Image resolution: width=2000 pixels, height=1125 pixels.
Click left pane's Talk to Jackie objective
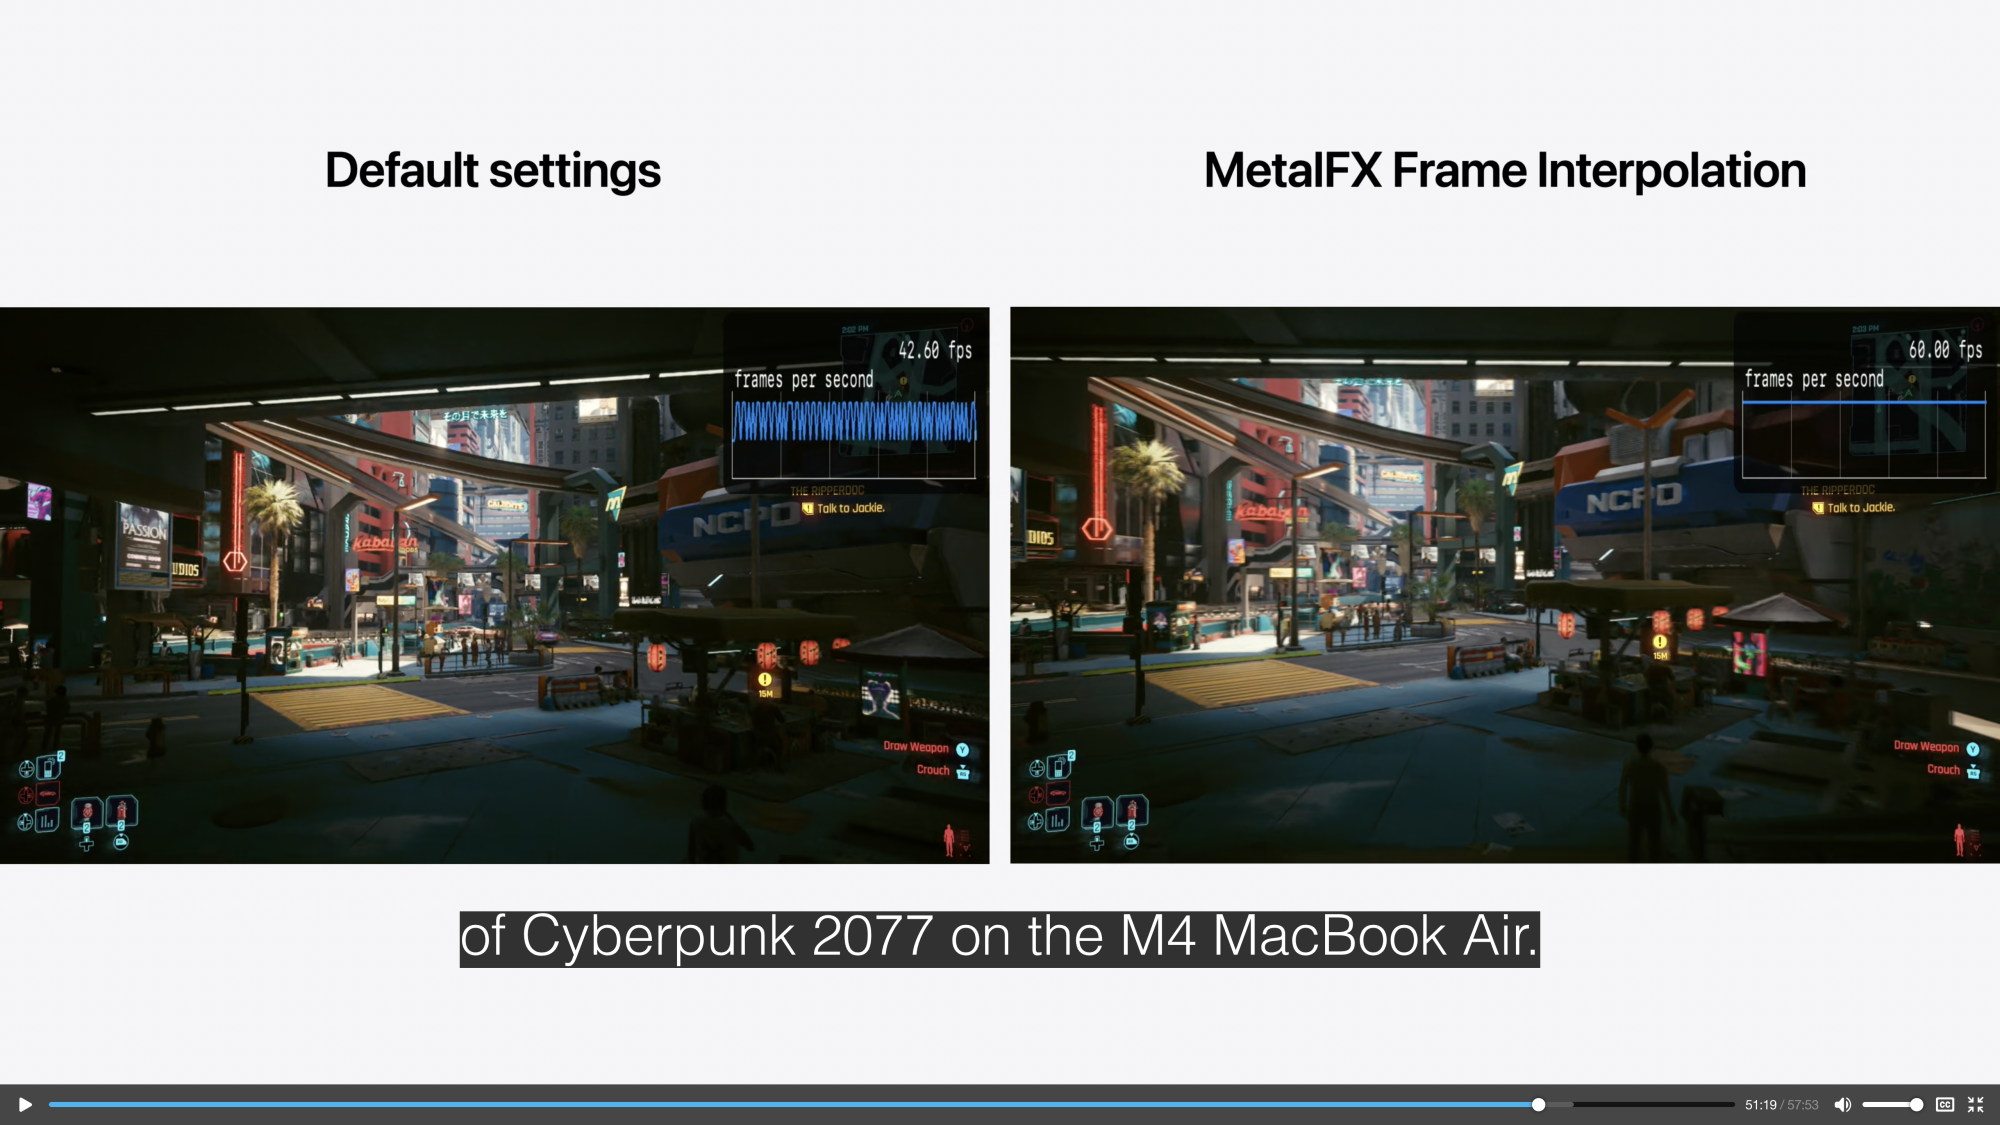pos(849,508)
